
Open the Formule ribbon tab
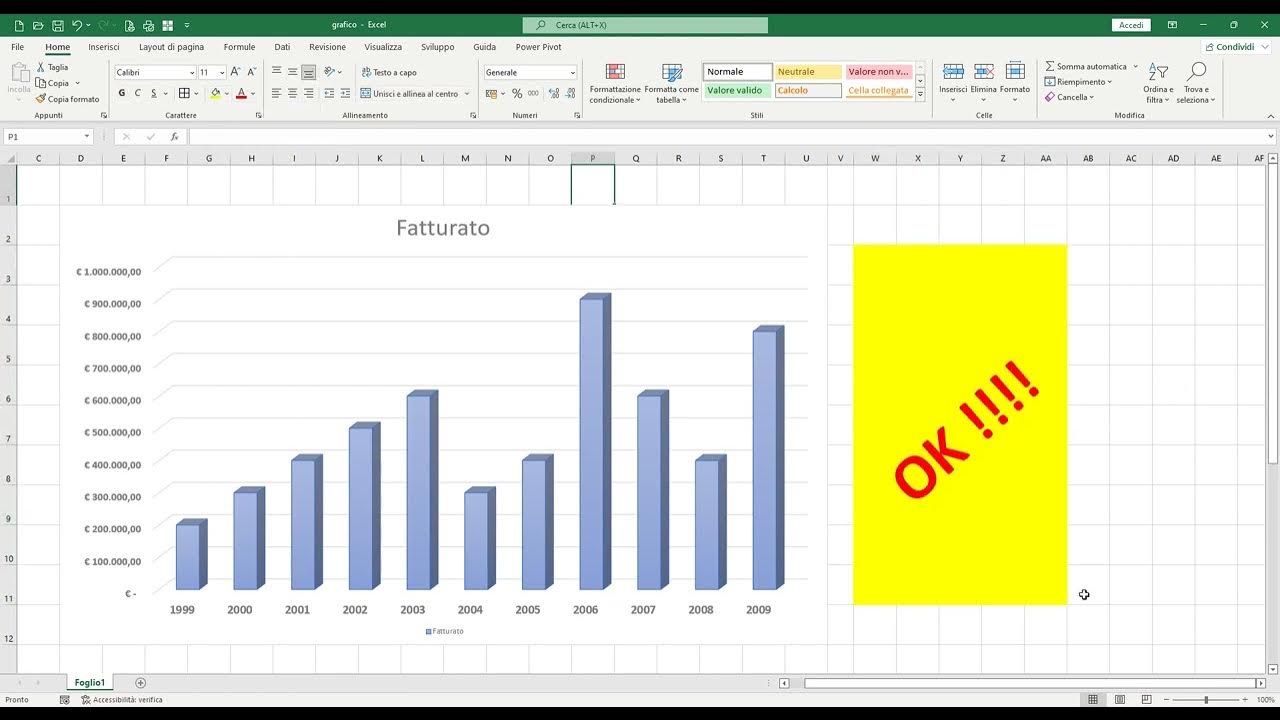click(x=239, y=47)
